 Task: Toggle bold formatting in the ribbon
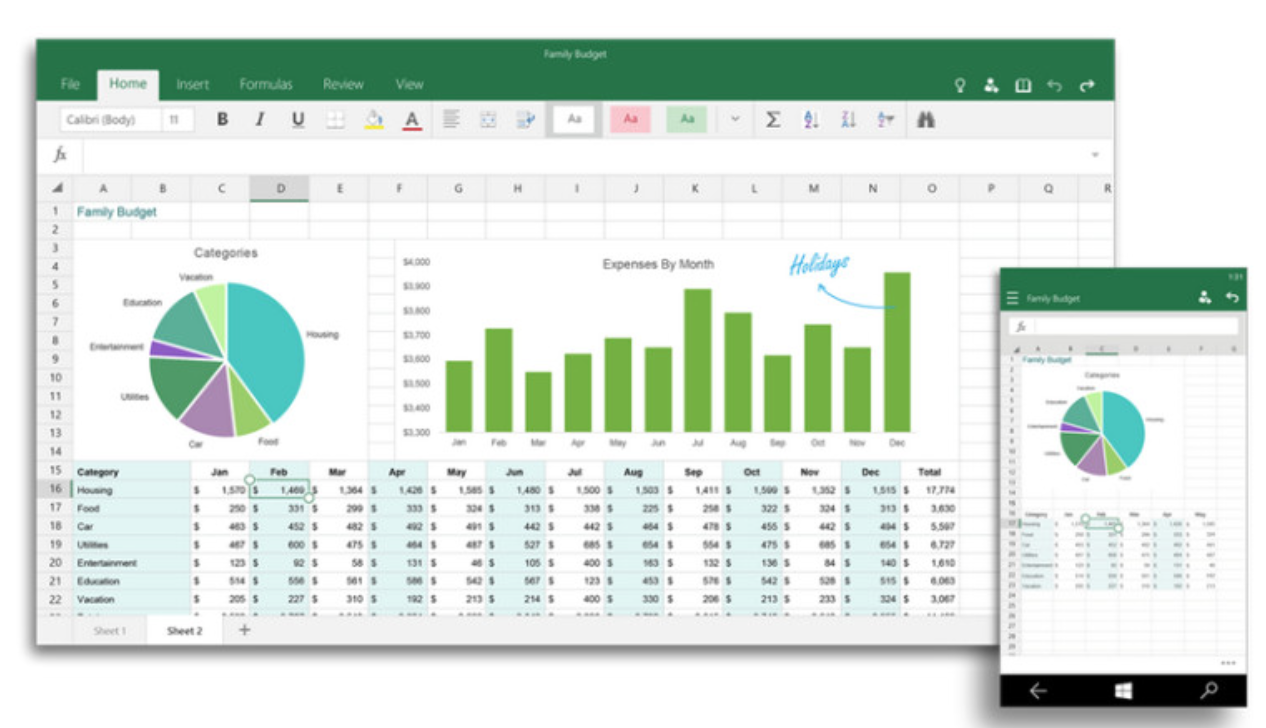[x=222, y=120]
